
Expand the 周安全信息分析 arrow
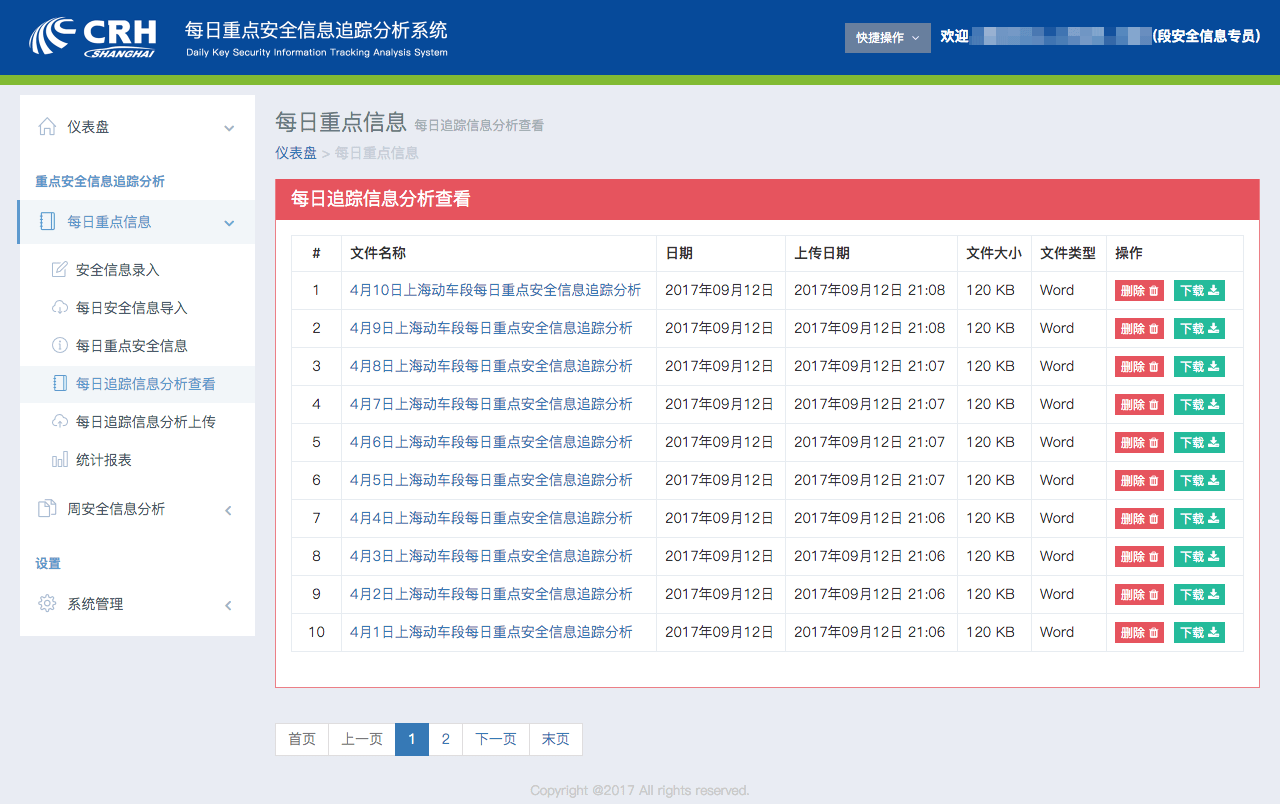[x=228, y=510]
